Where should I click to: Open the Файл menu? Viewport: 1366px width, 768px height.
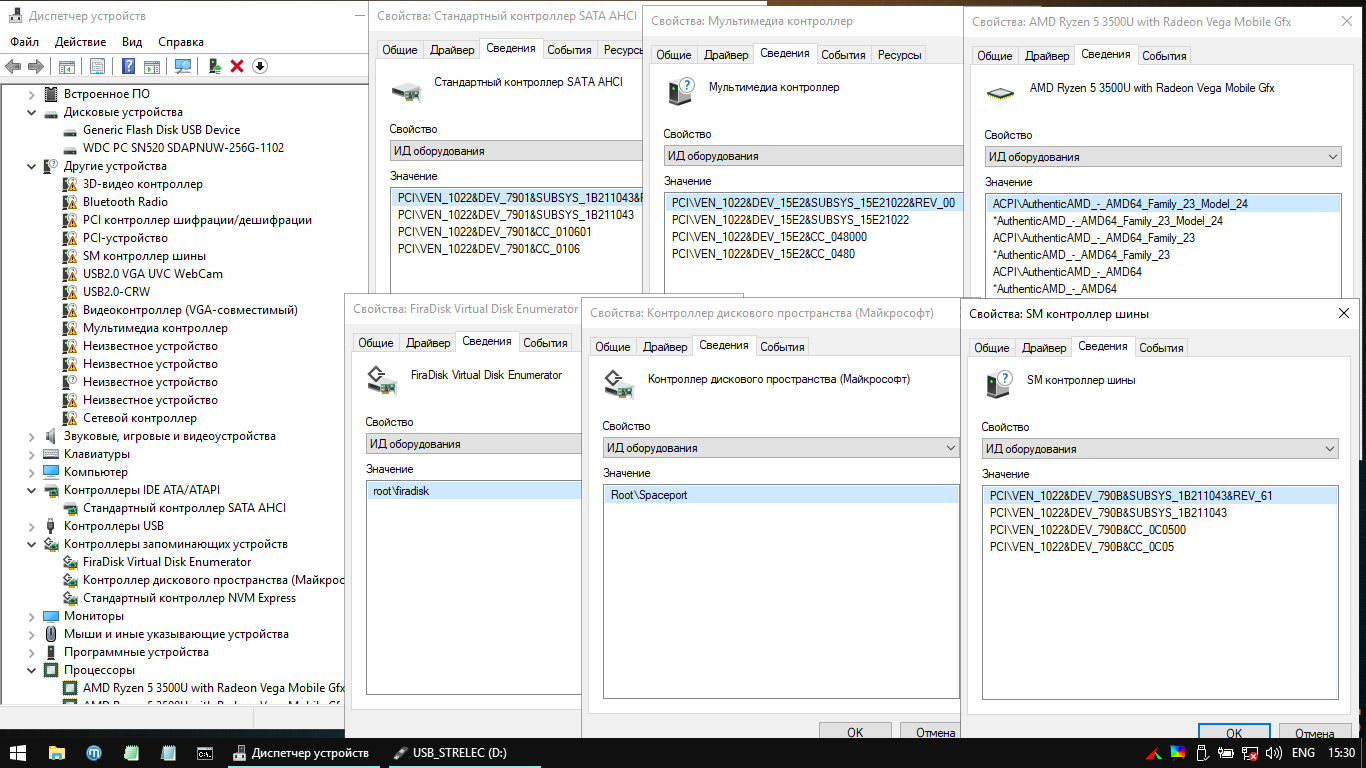25,42
